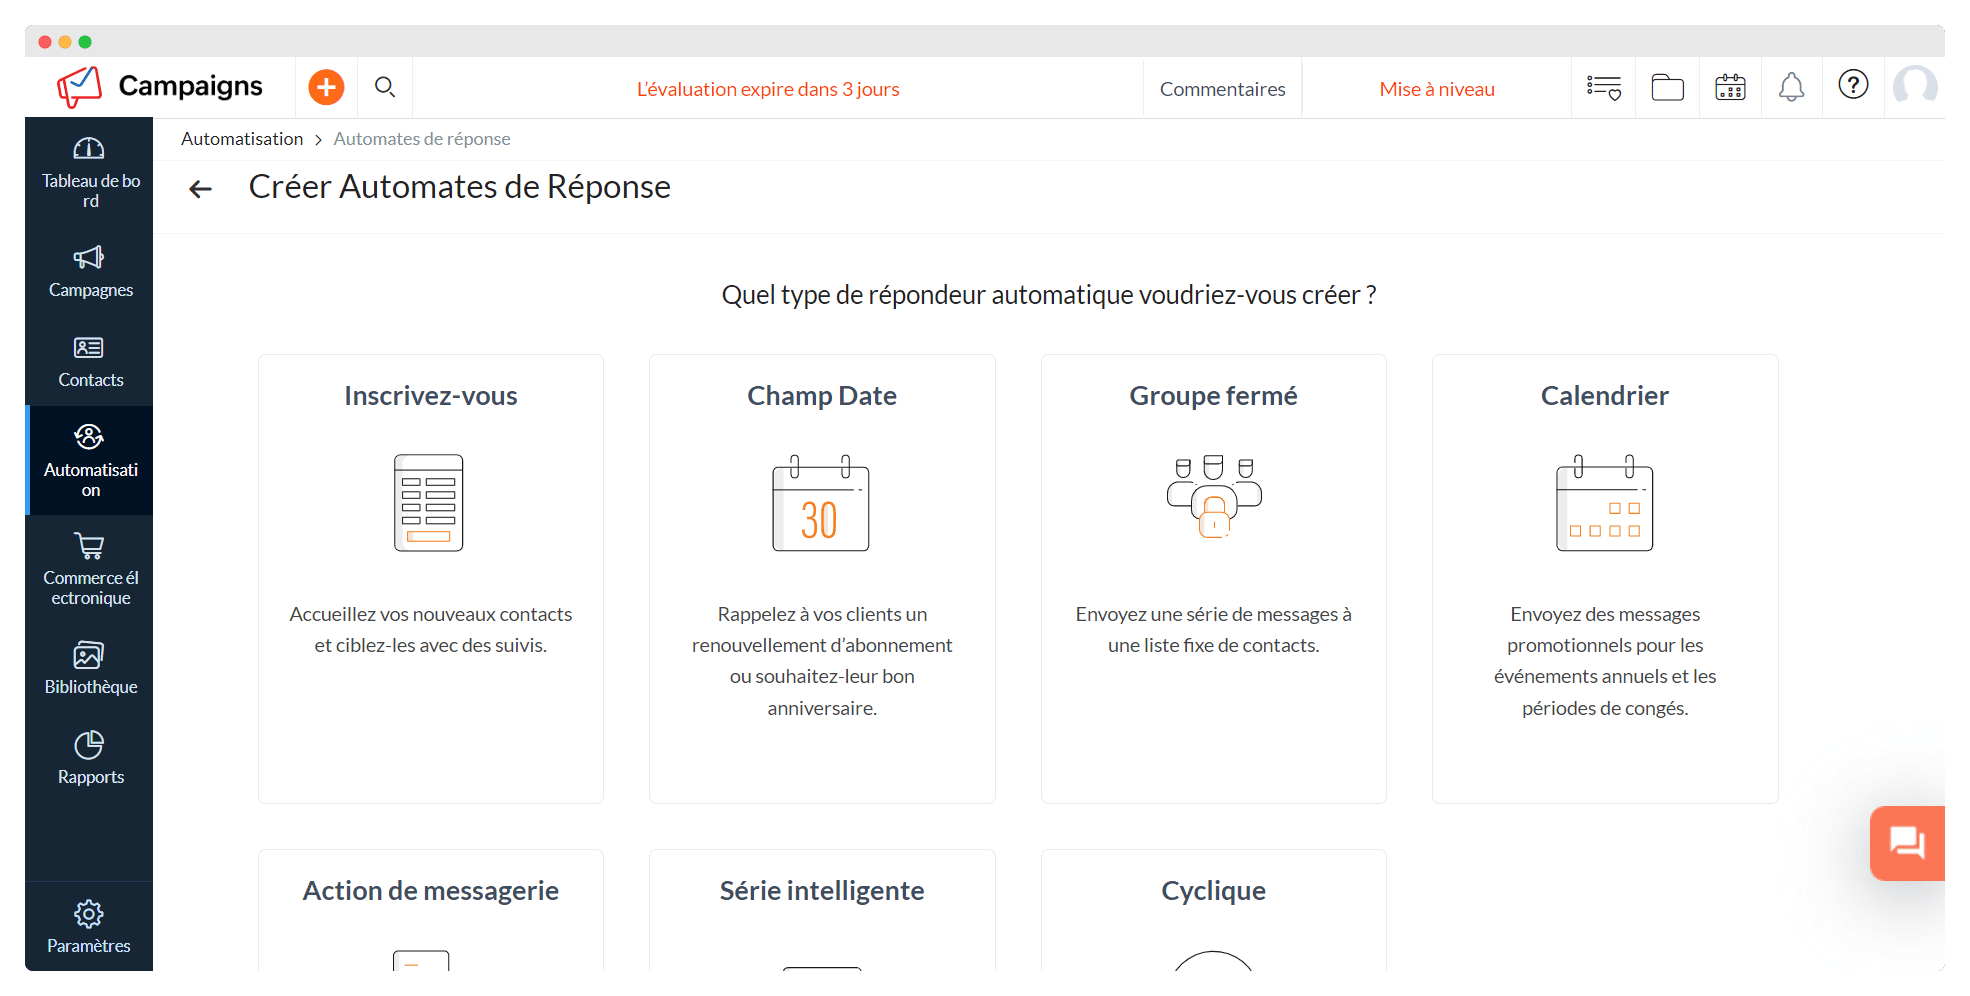Go to Tableau de bord in sidebar

[90, 173]
